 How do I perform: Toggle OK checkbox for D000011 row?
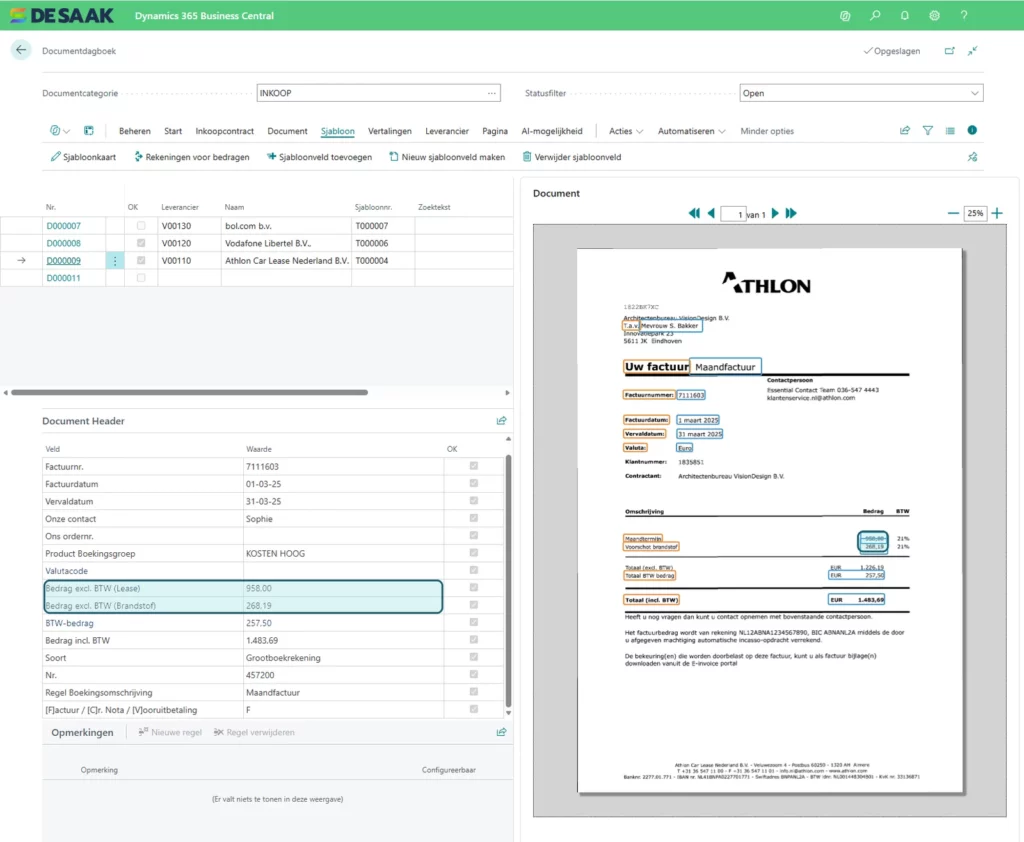(141, 278)
